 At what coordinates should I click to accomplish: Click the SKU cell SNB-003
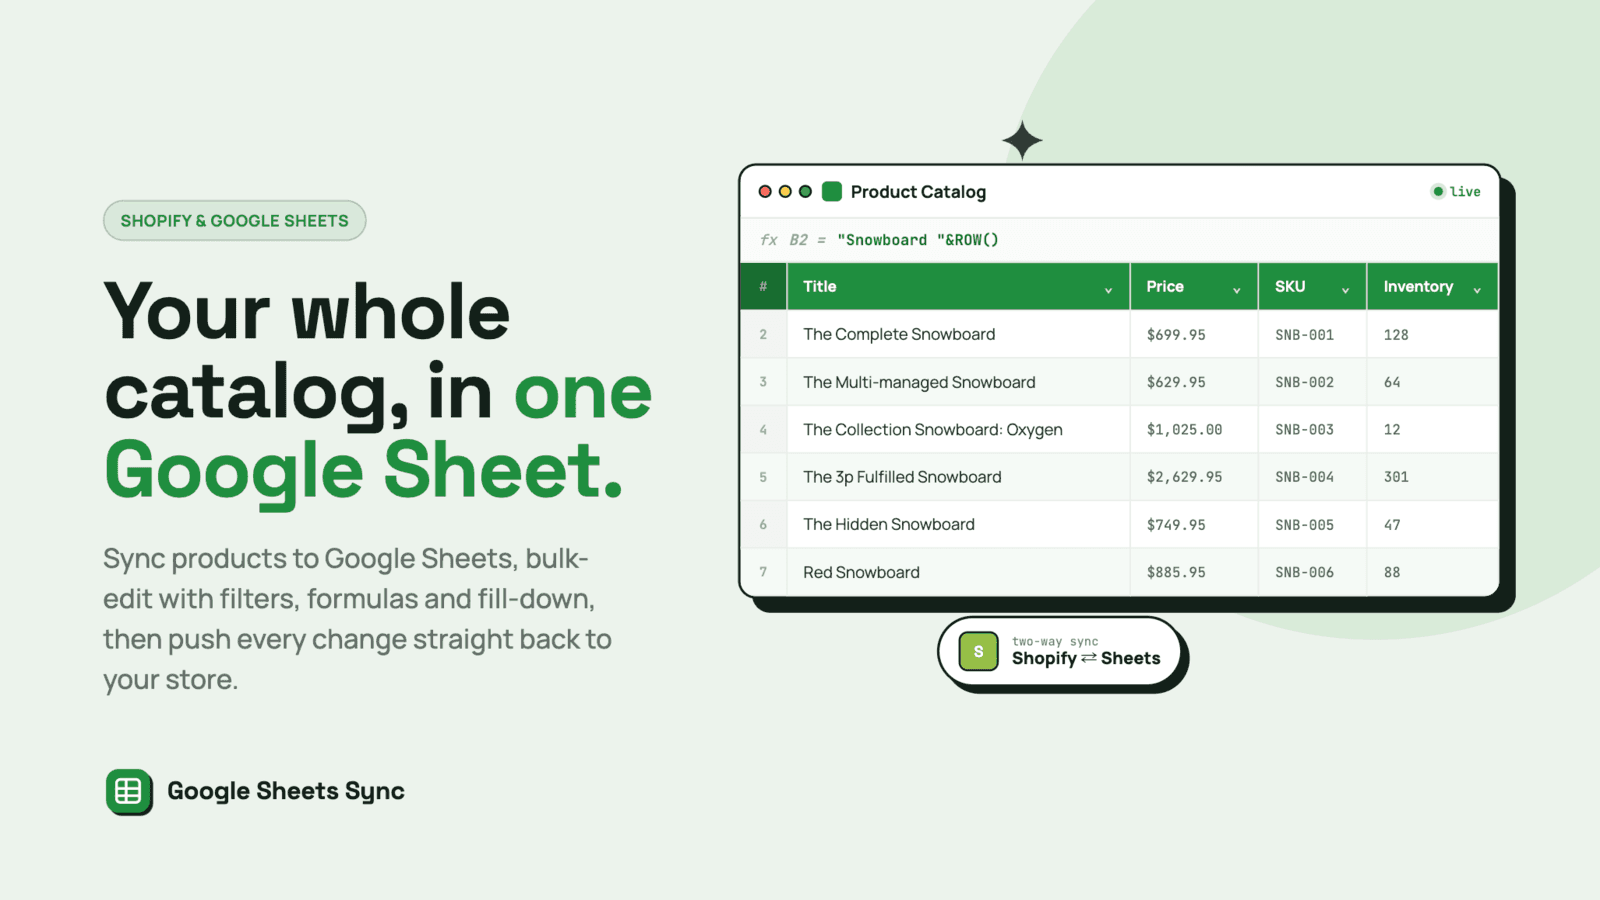pyautogui.click(x=1313, y=429)
